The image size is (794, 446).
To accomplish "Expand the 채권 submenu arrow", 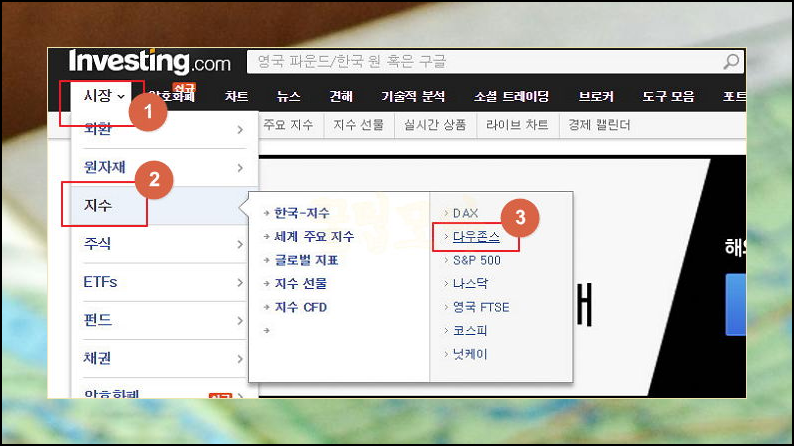I will pos(240,359).
